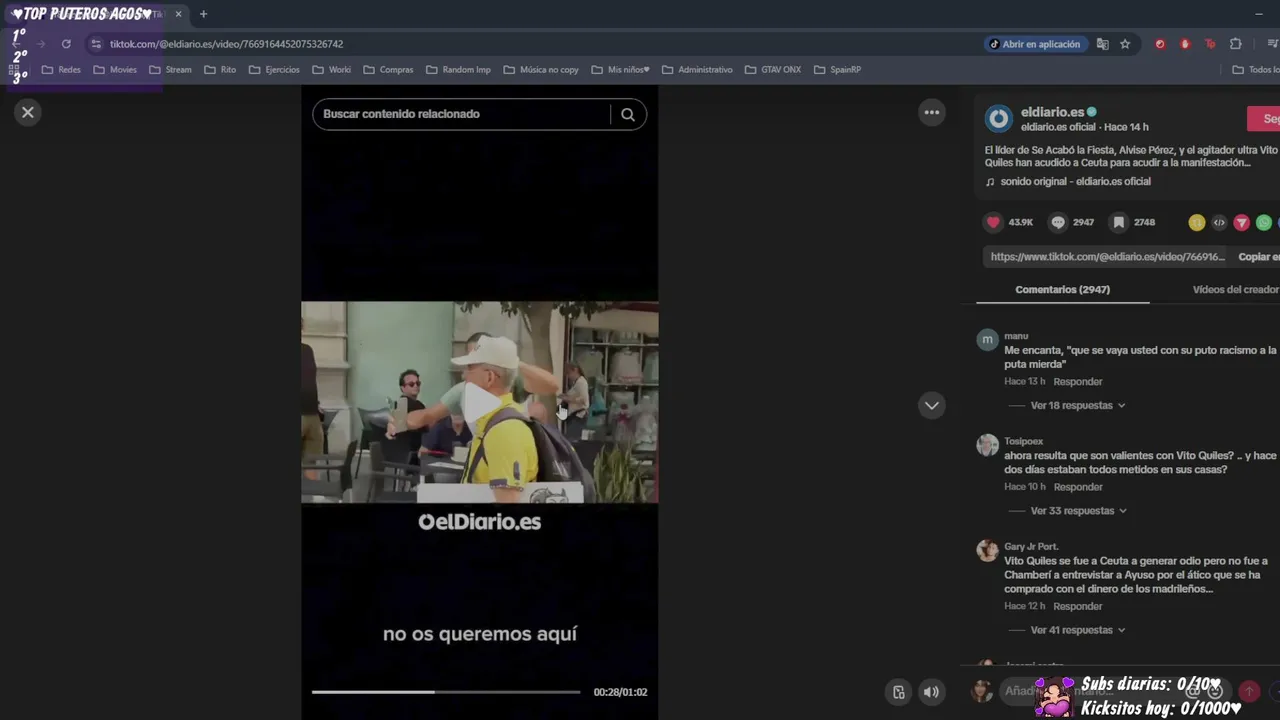Open the Ejercicios bookmarks folder

pos(274,70)
